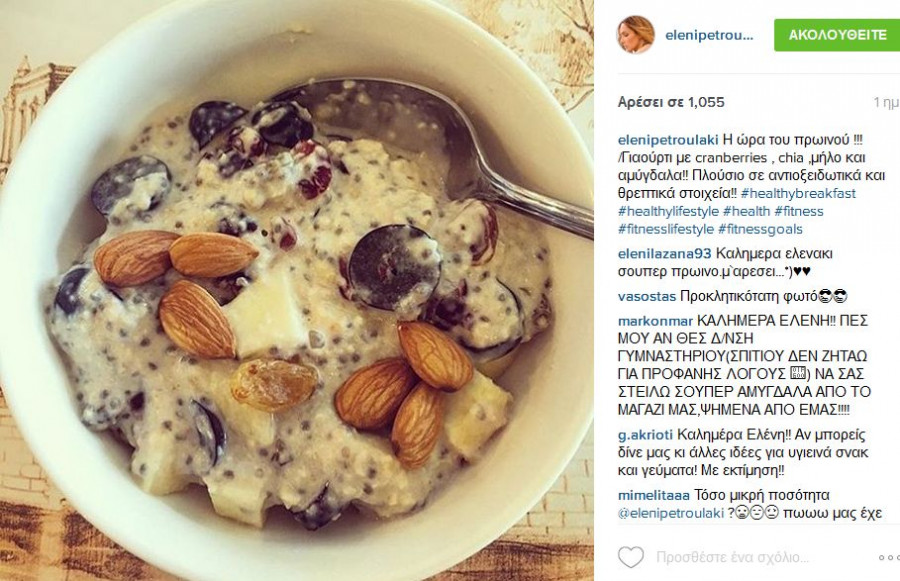Click the #healthylifestyle hashtag
The width and height of the screenshot is (900, 581).
coord(668,211)
